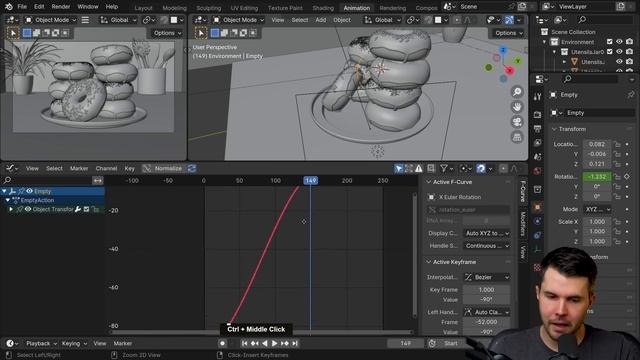
Task: Toggle Environment collection checkbox
Action: (609, 42)
